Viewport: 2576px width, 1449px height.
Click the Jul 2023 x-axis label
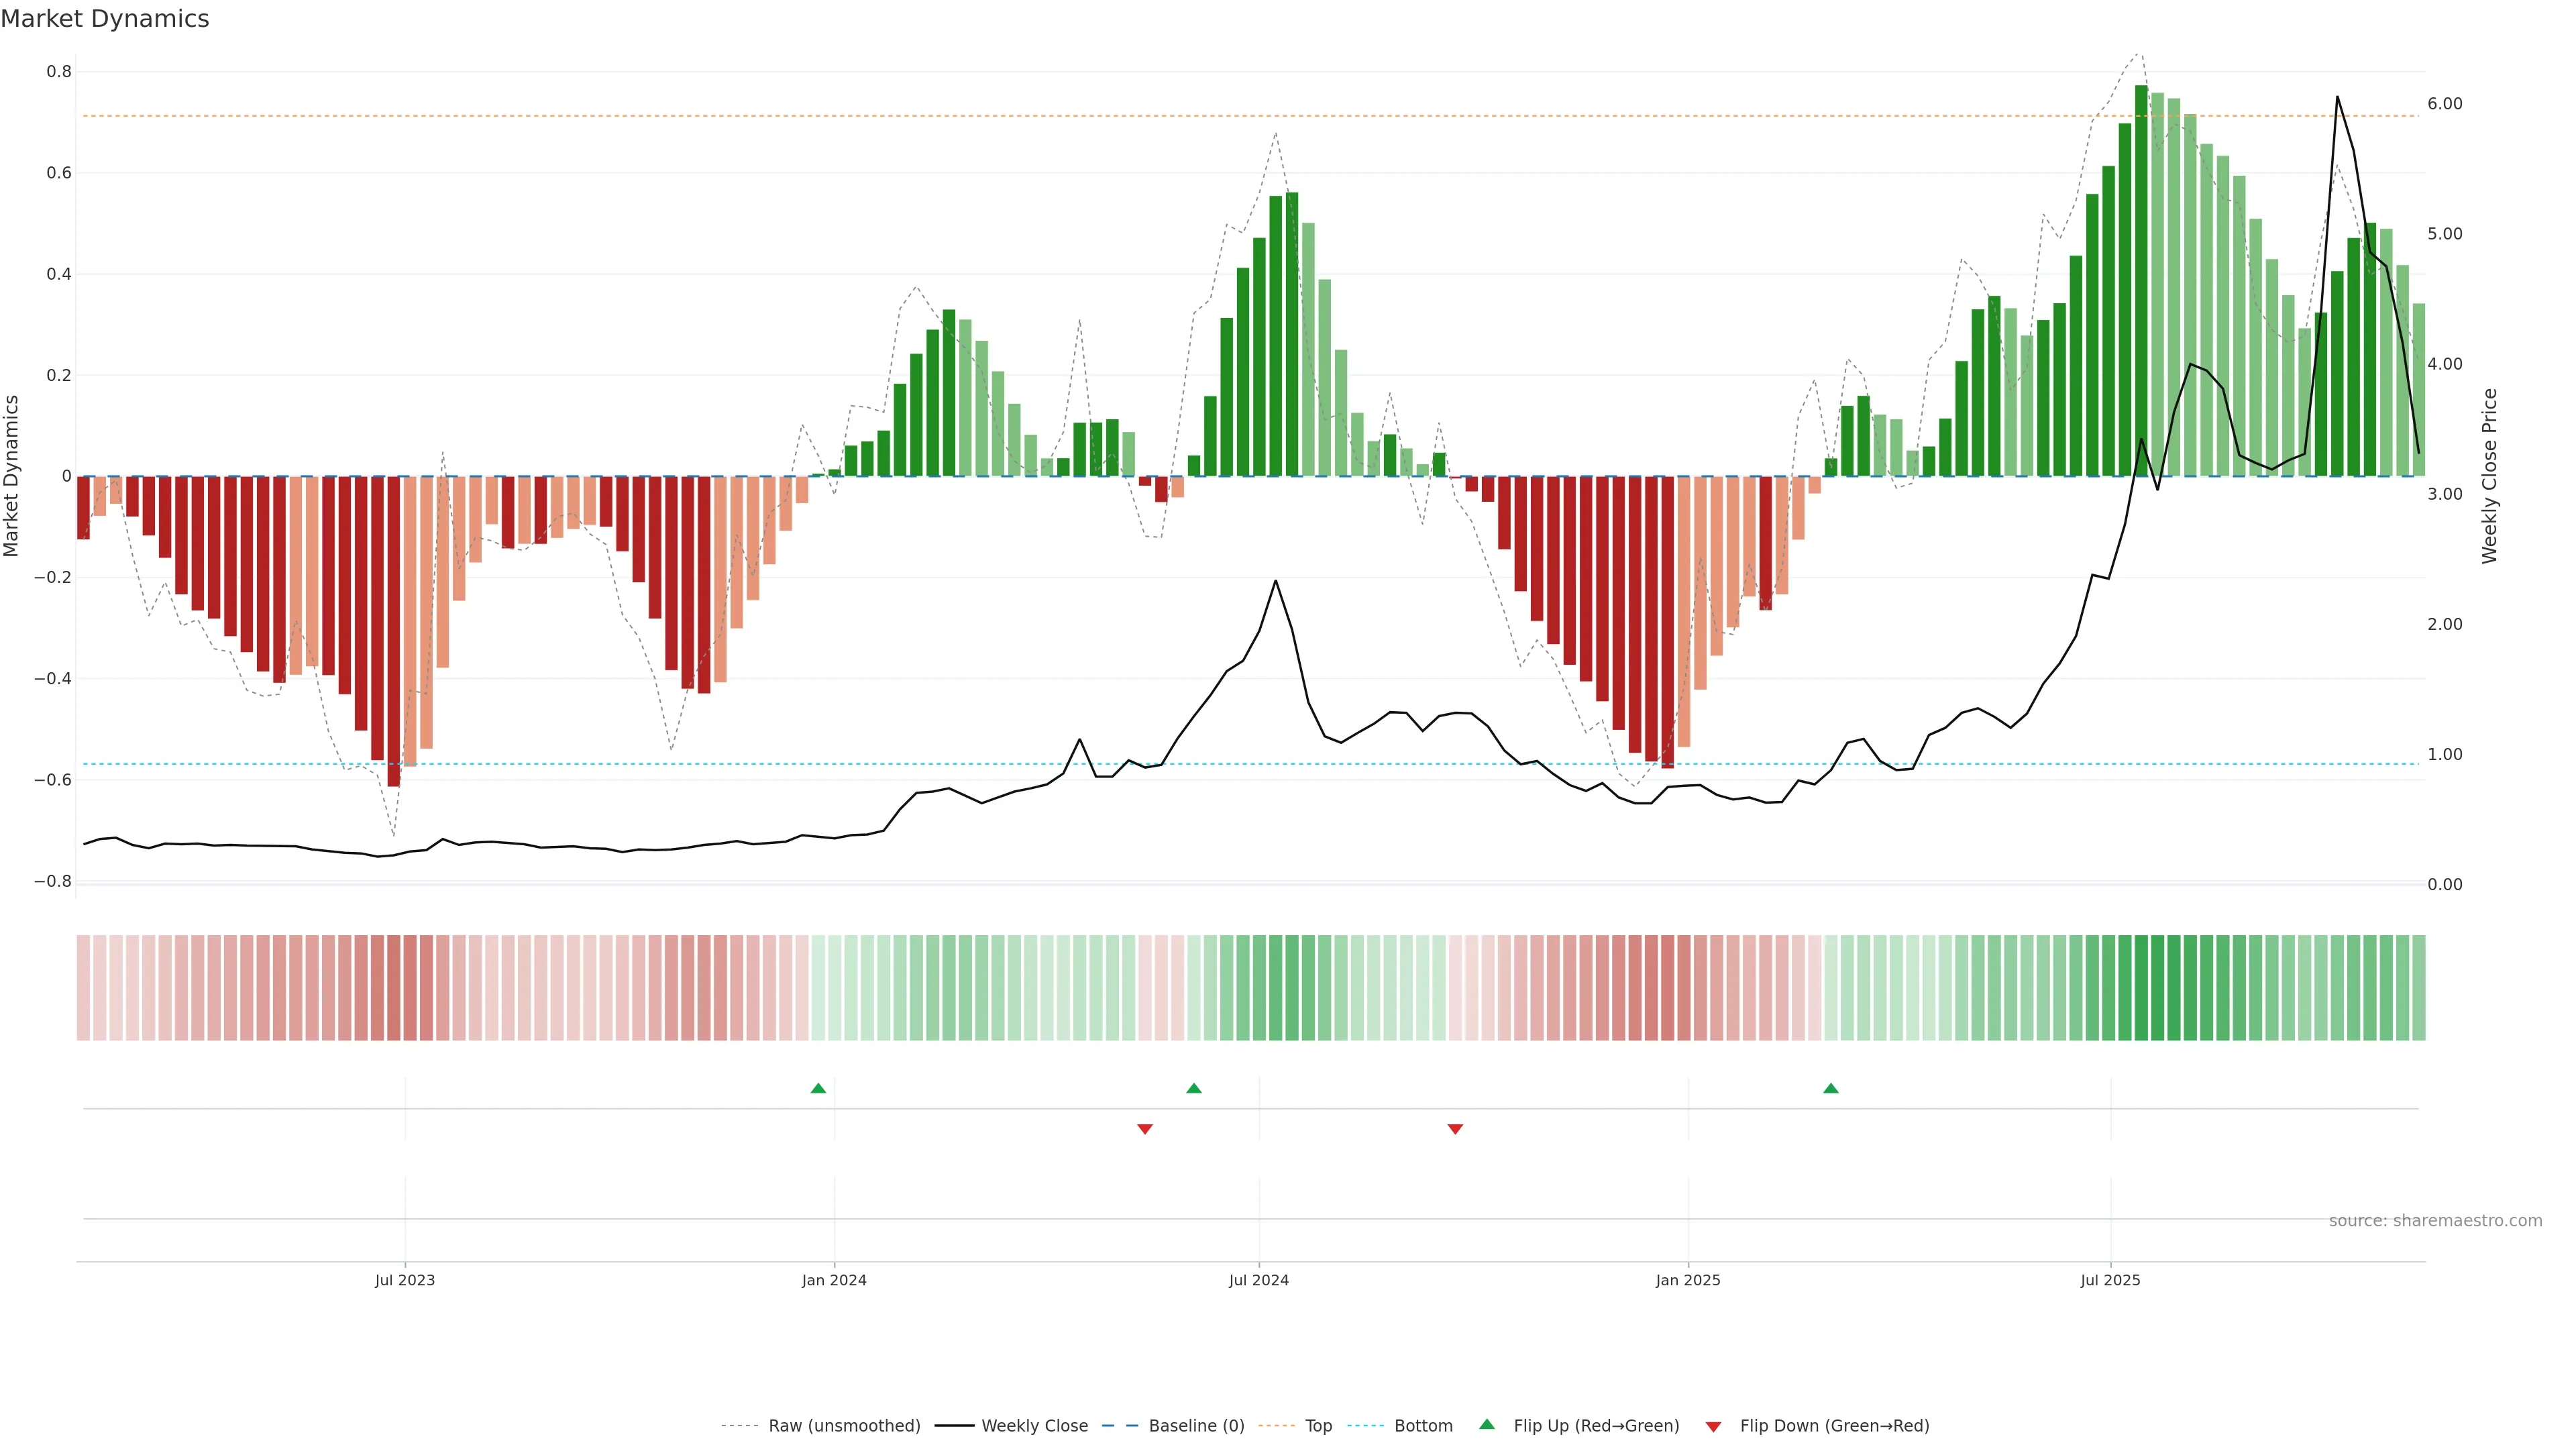pos(405,1280)
